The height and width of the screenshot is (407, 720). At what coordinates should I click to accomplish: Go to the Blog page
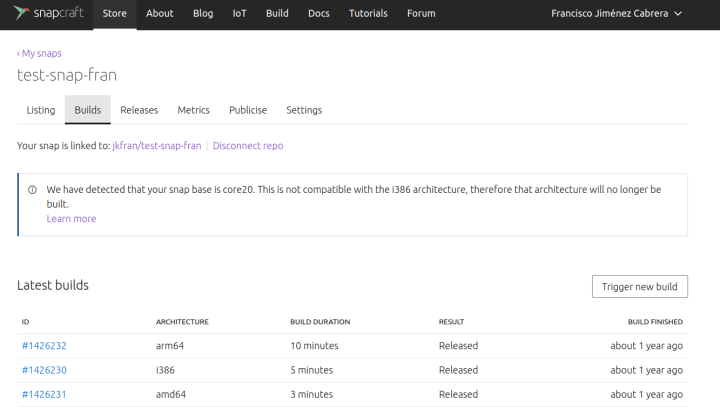point(203,14)
